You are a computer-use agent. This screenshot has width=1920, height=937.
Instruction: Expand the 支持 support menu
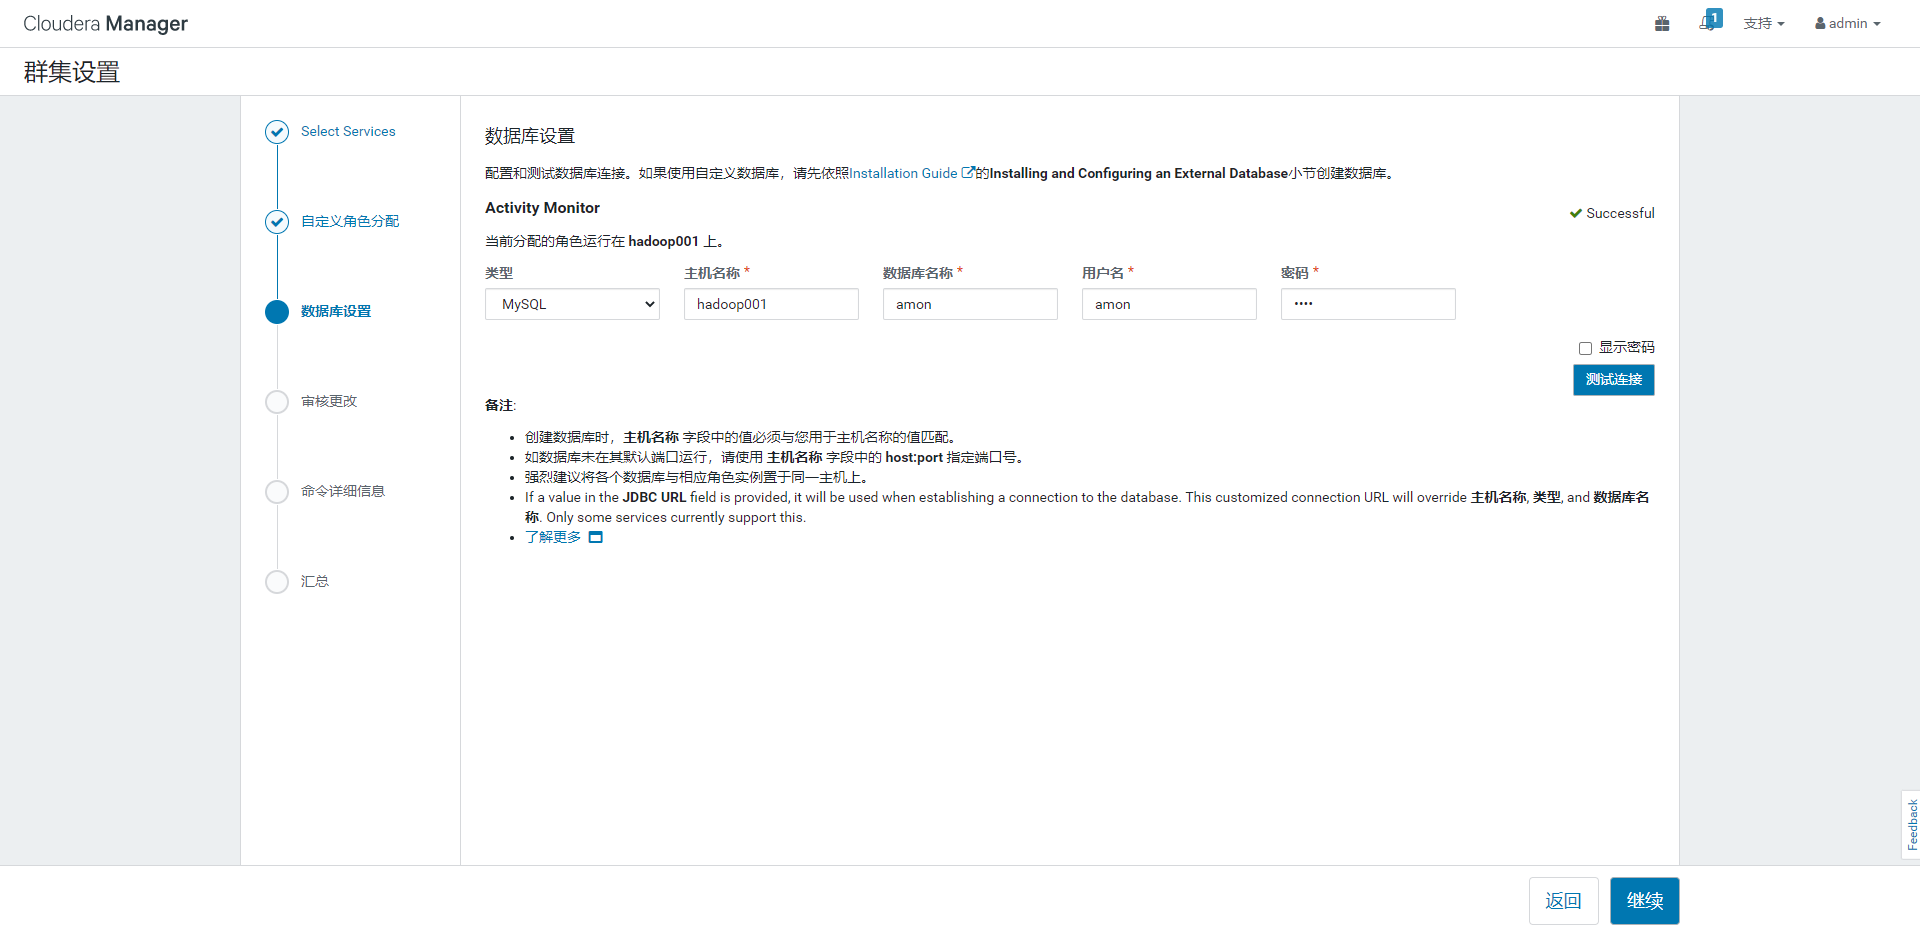click(x=1763, y=24)
